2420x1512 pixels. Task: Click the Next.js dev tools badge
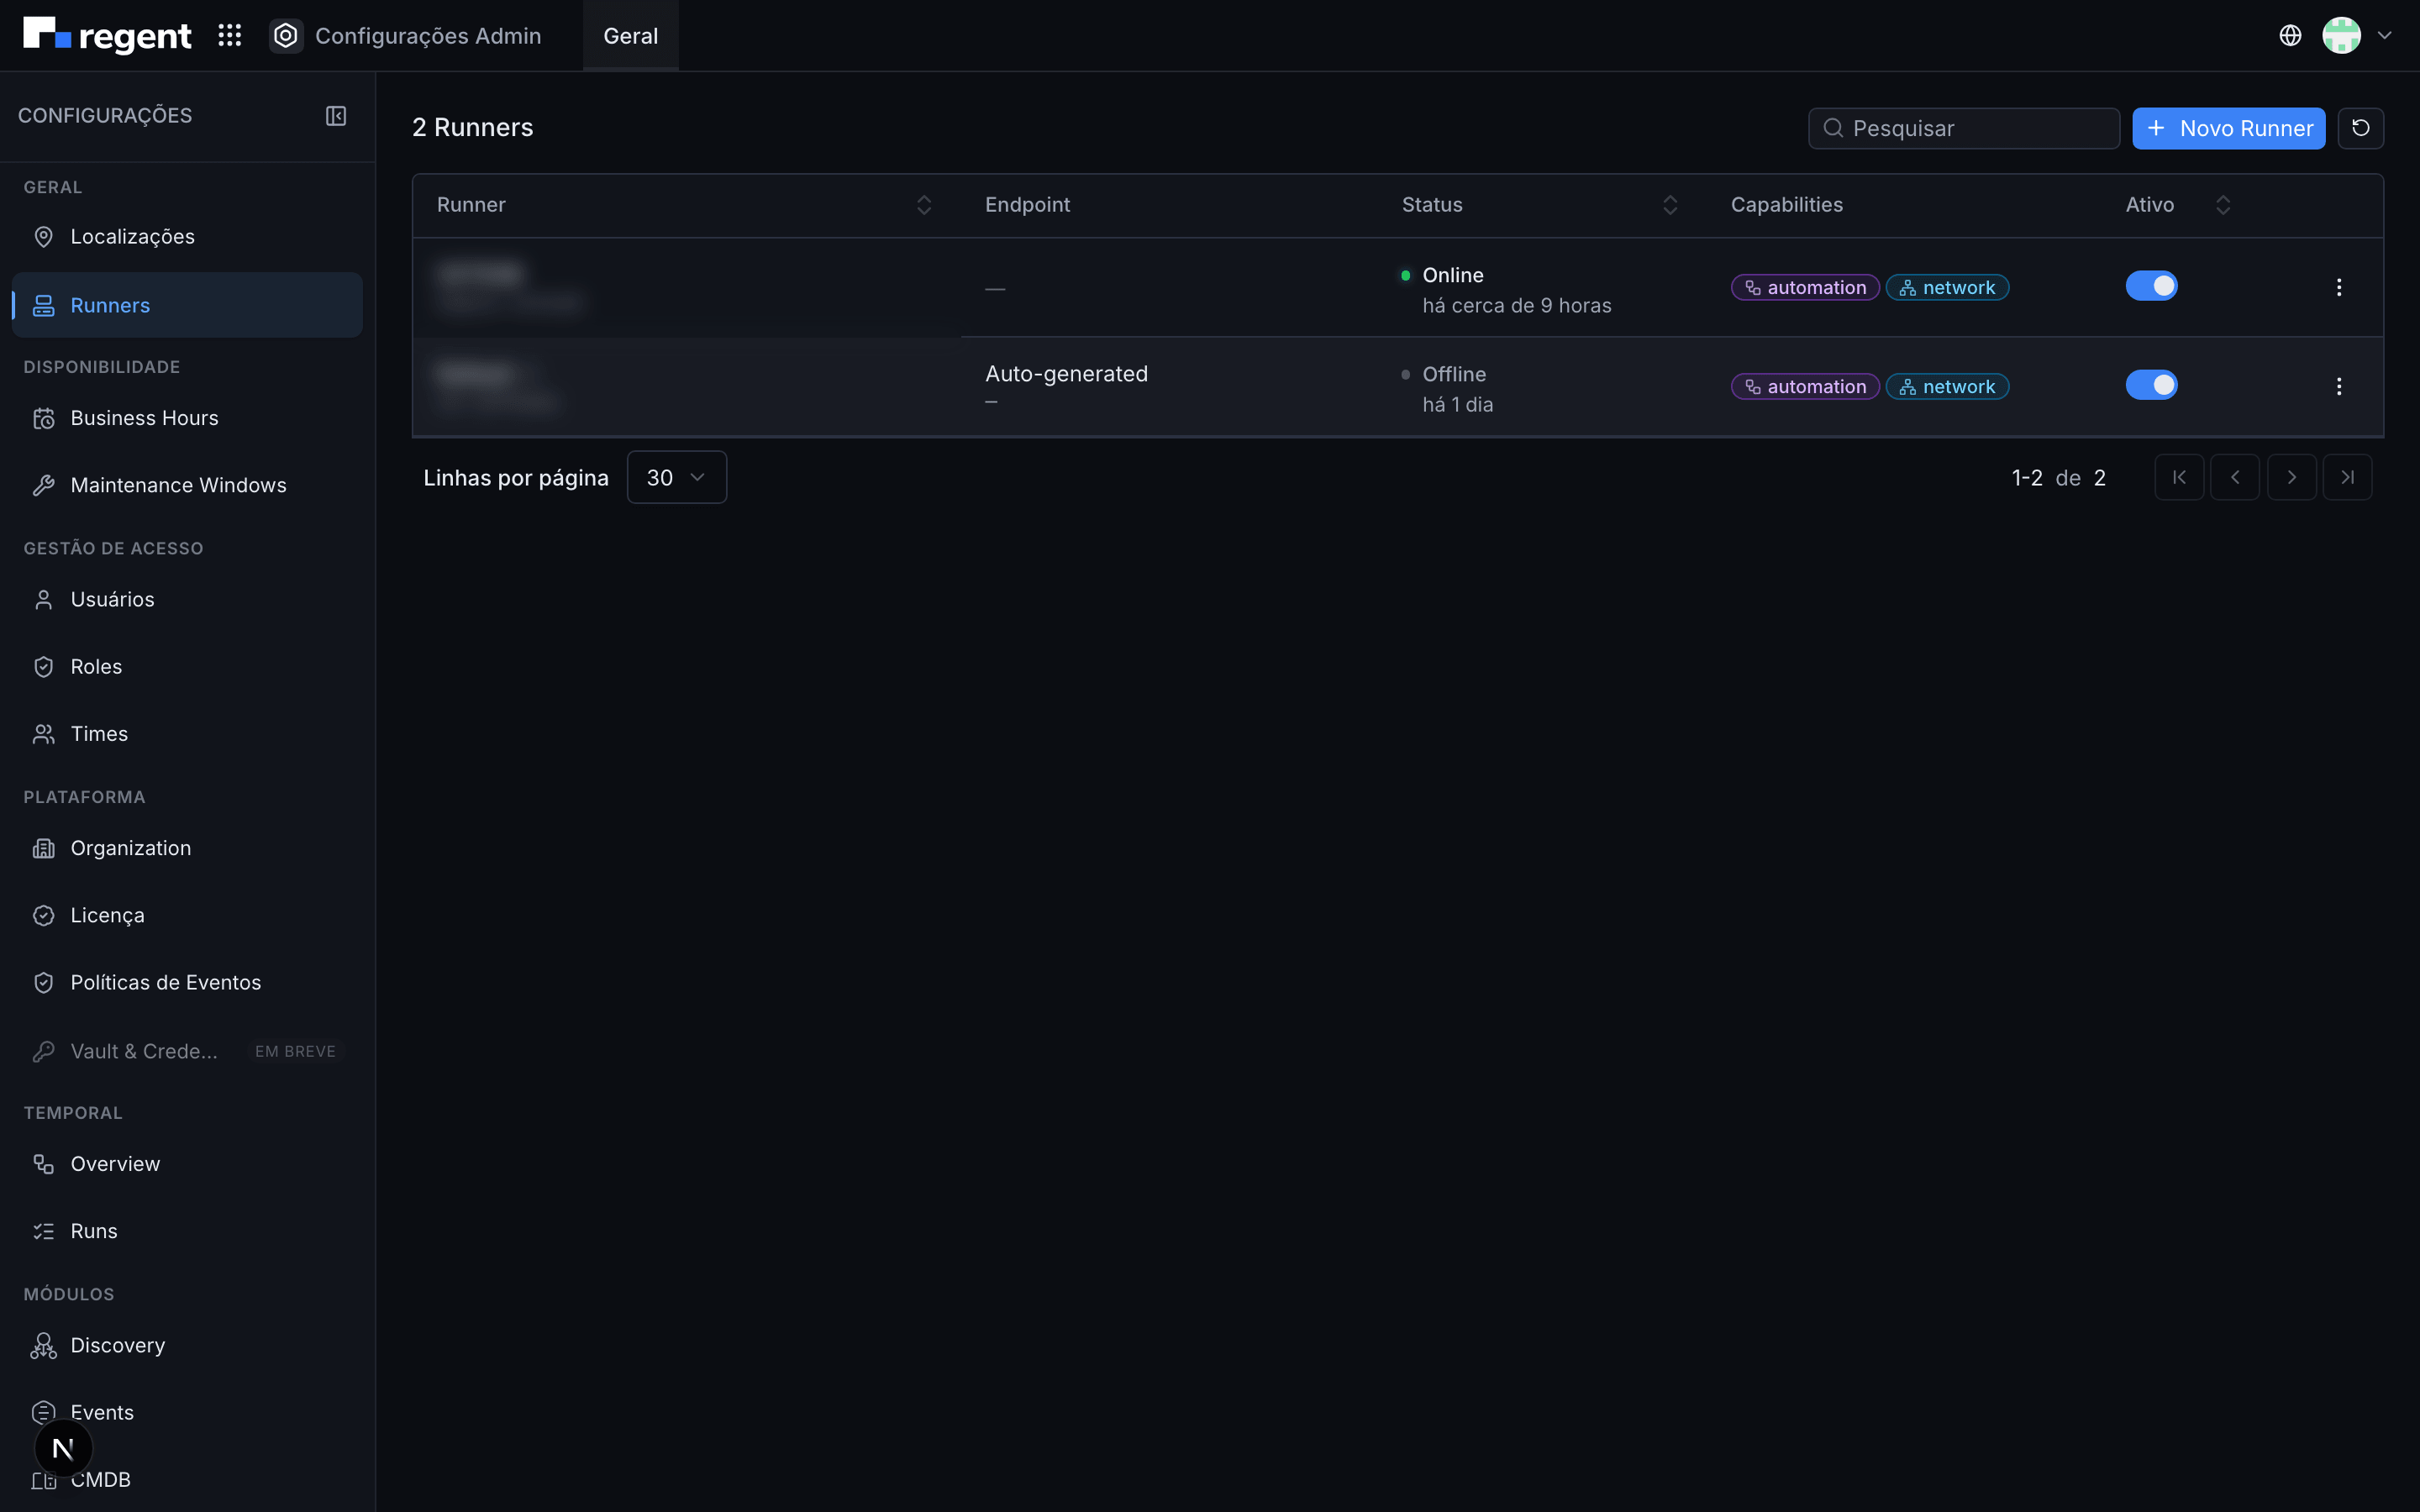[x=63, y=1447]
